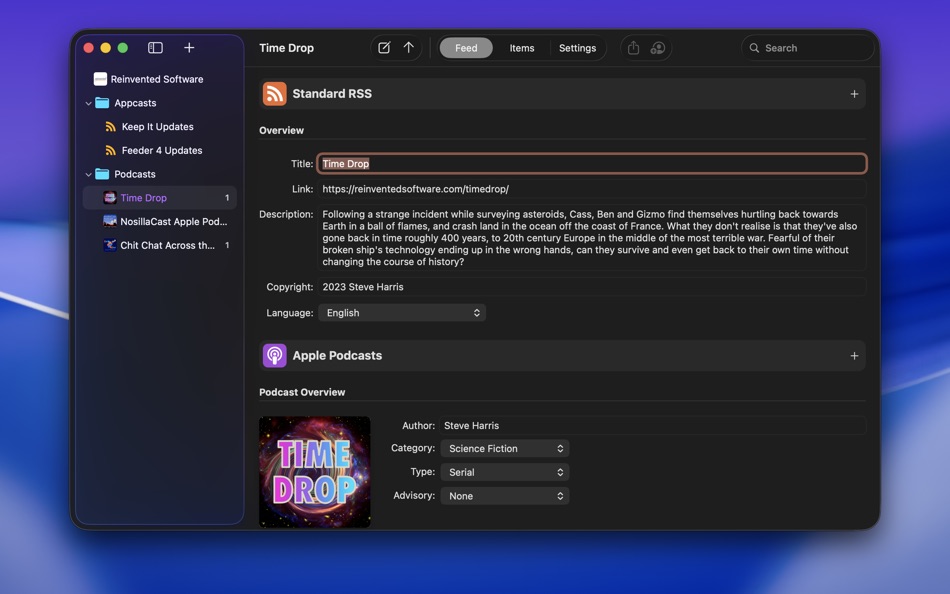Click the yellow minimize window button

point(105,48)
